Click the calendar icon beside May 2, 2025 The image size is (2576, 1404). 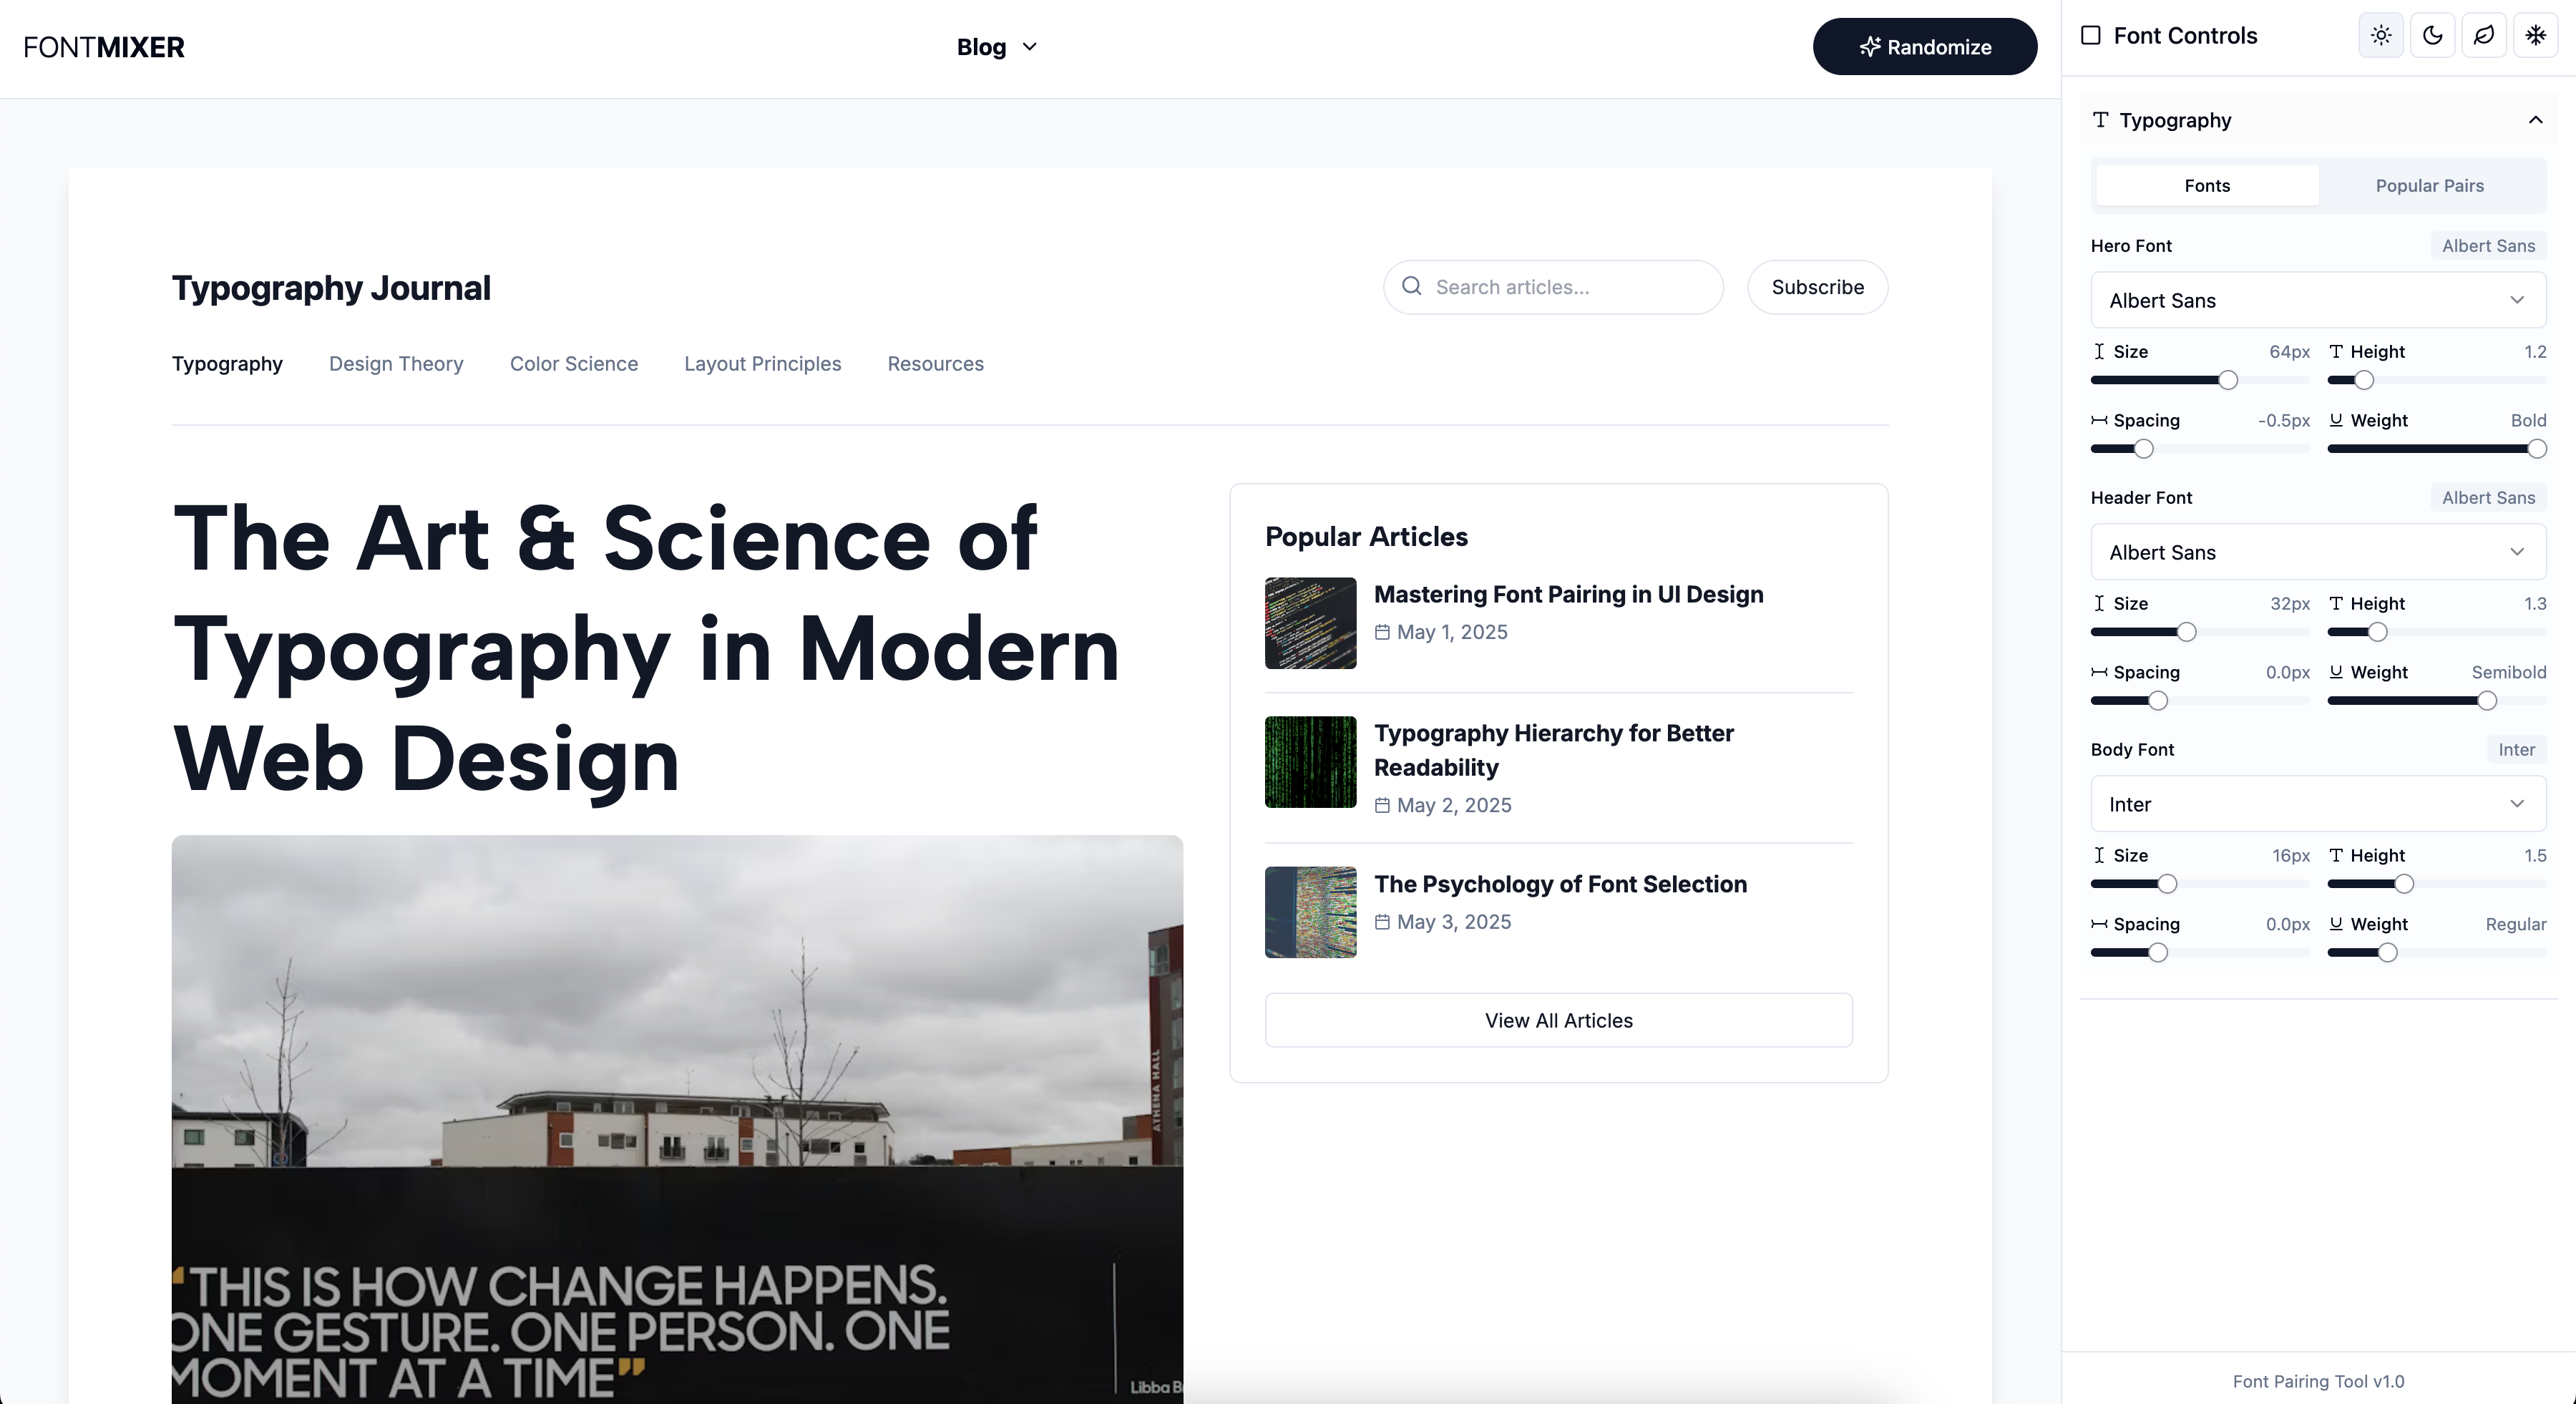[1382, 805]
